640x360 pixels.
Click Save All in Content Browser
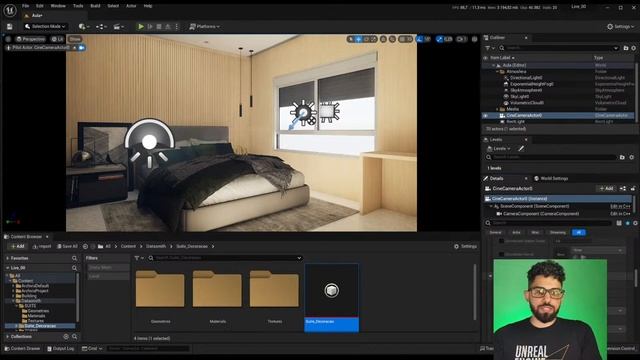[67, 247]
